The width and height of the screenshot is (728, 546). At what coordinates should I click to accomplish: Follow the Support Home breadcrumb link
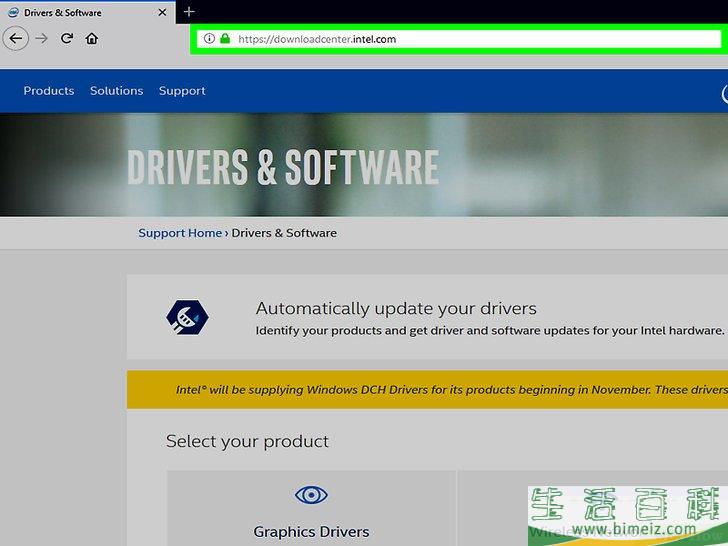pos(180,233)
